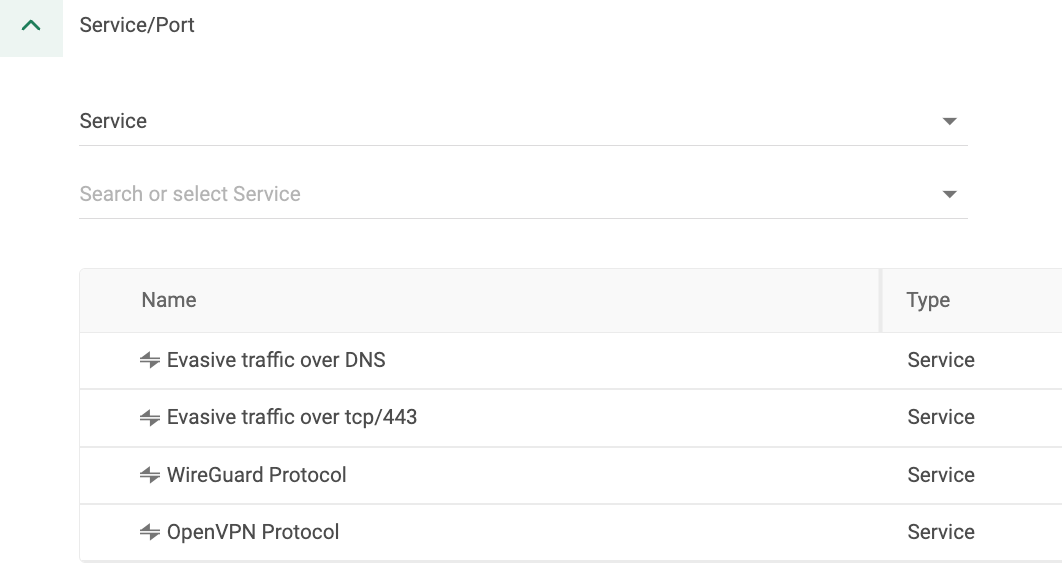Open the Service dropdown
Viewport: 1062px width, 578px height.
coord(947,120)
